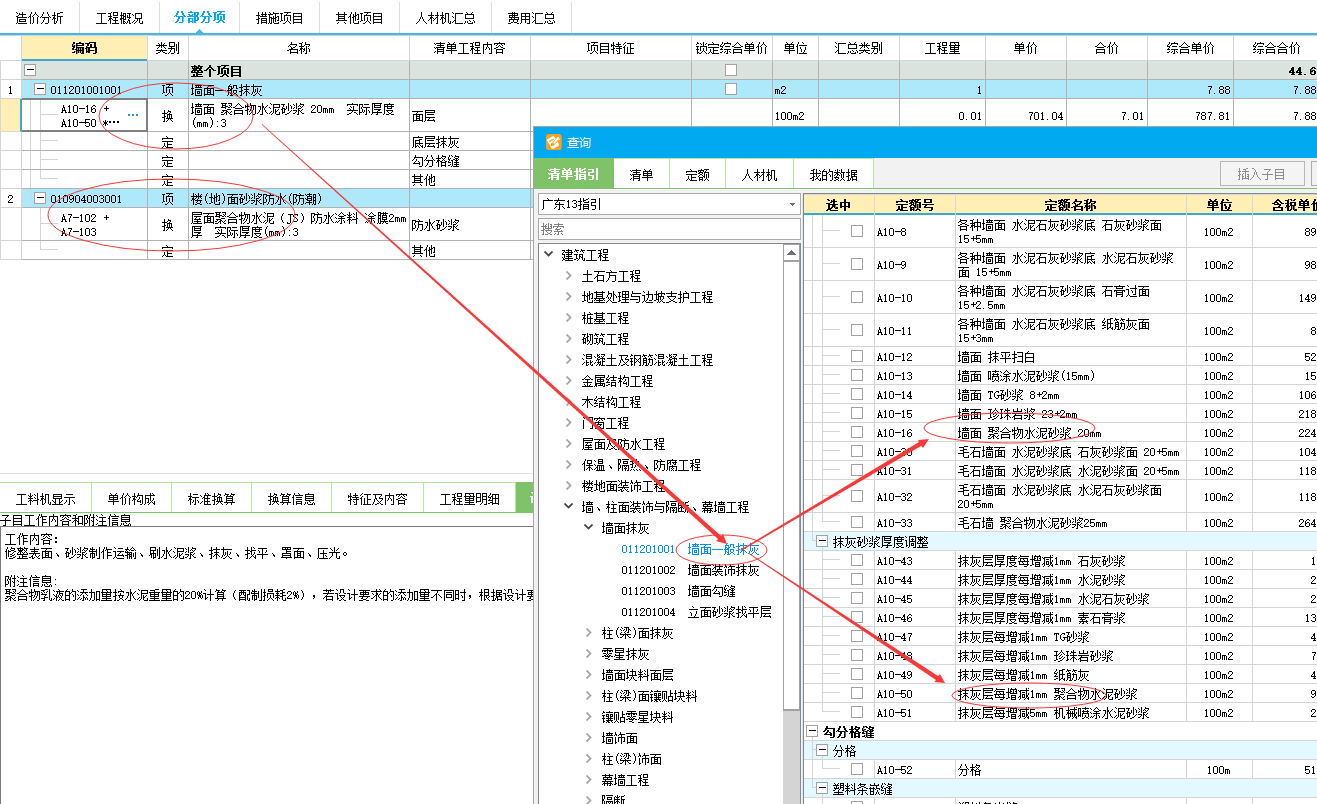1317x804 pixels.
Task: Show the 工料机显示 bottom tab
Action: tap(46, 499)
